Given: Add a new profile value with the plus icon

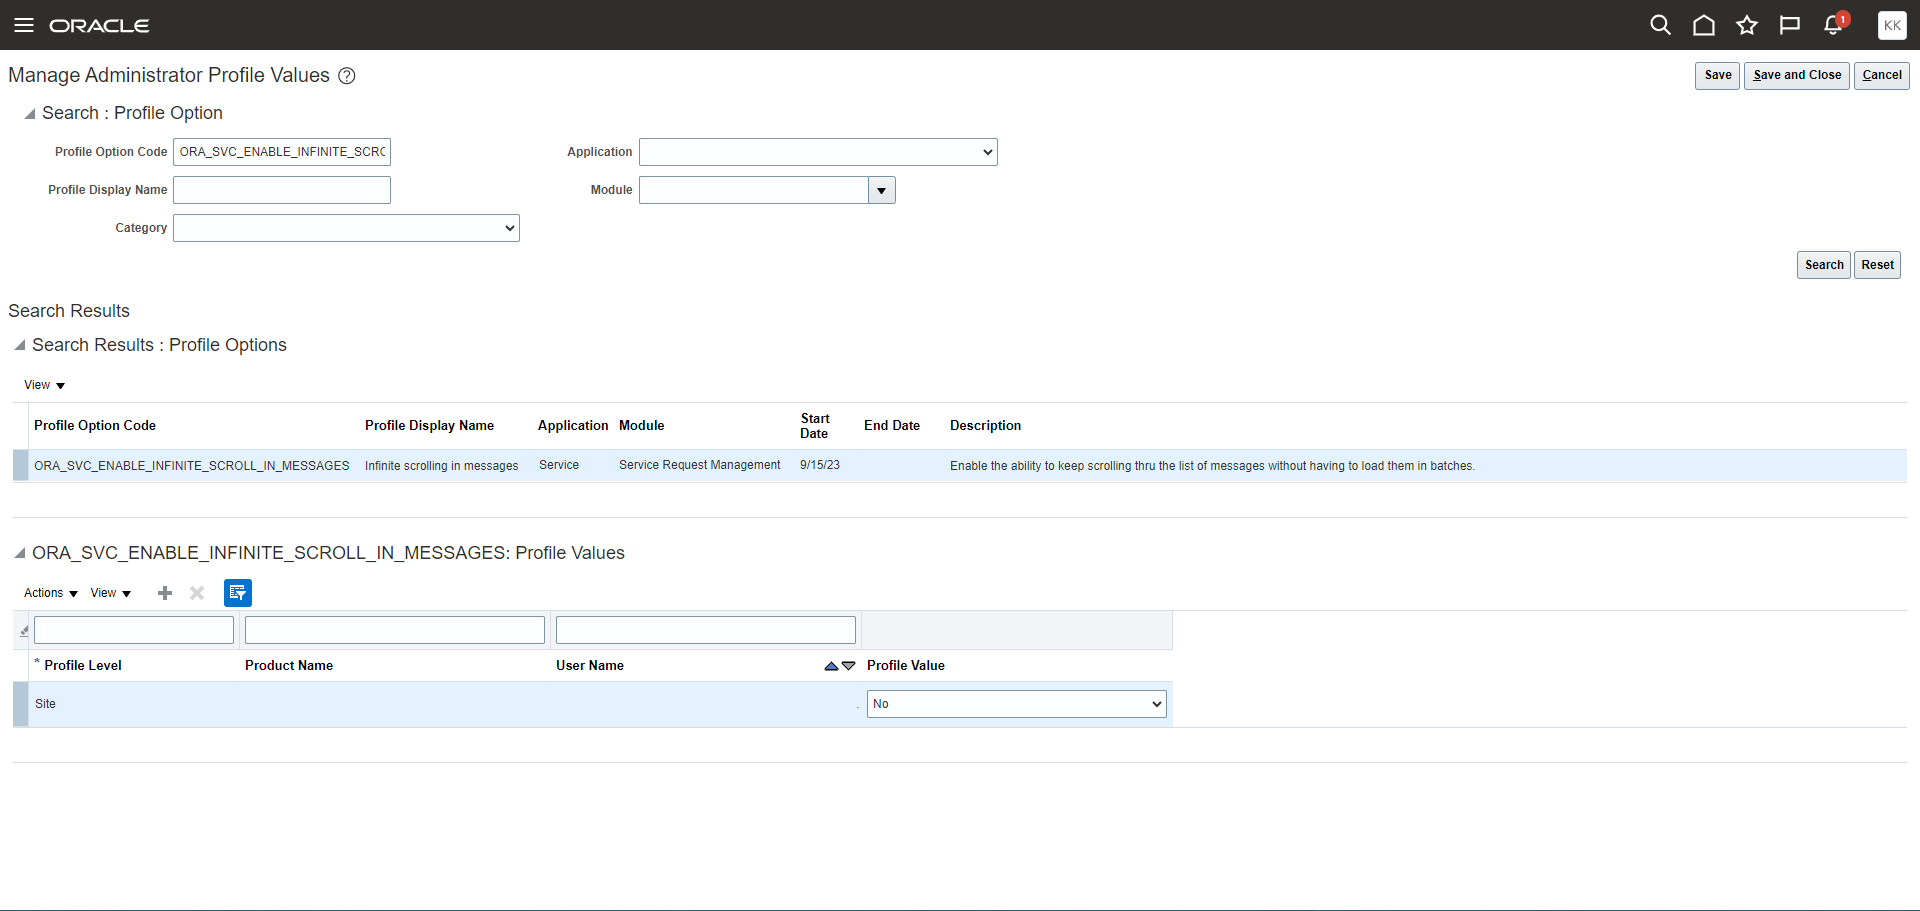Looking at the screenshot, I should click(165, 592).
